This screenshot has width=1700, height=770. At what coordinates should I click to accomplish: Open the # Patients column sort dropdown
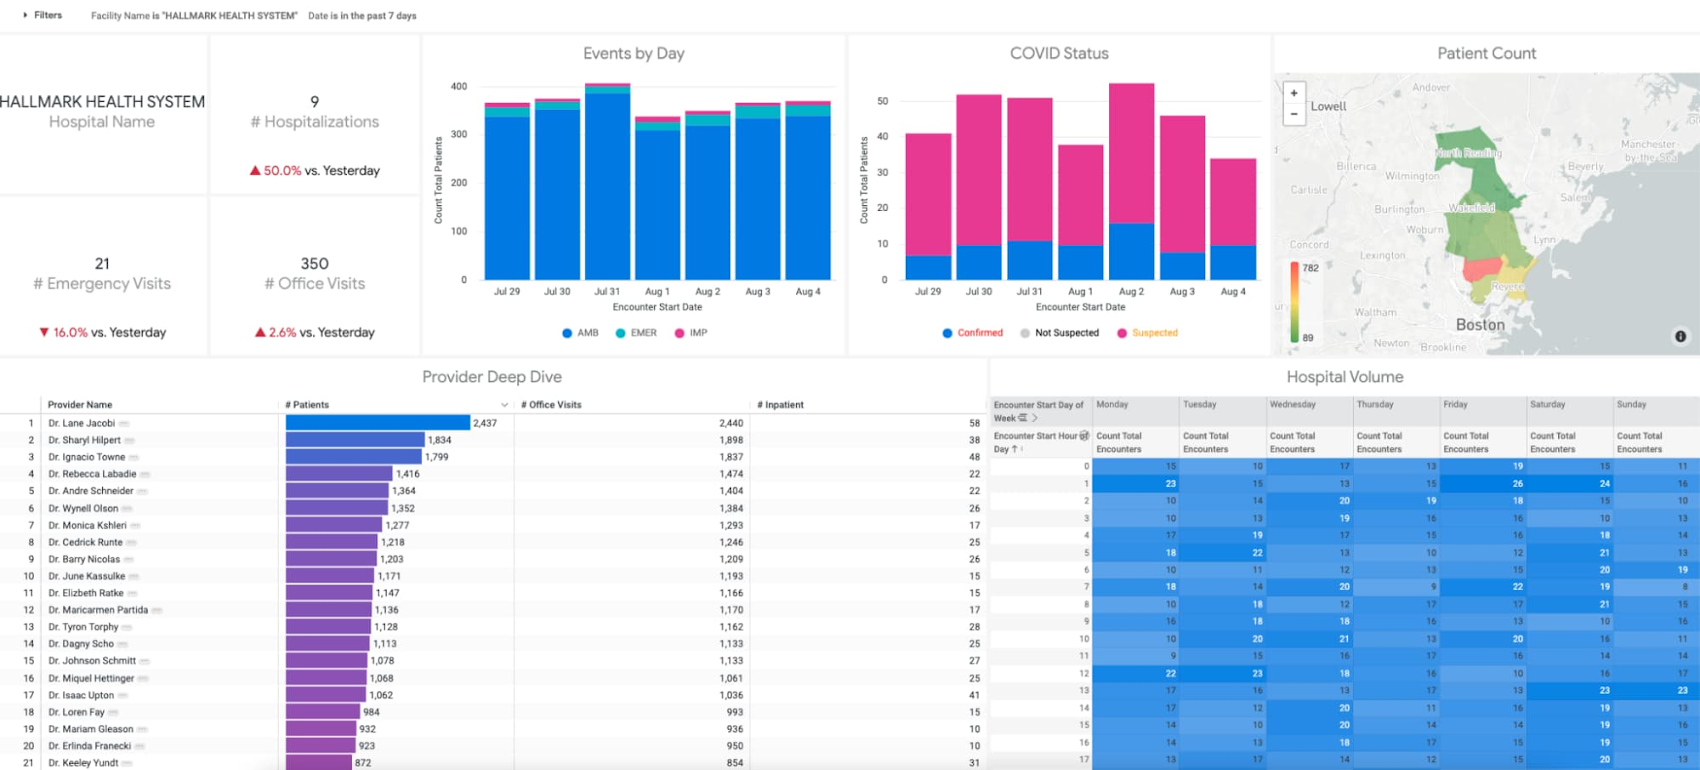click(504, 405)
